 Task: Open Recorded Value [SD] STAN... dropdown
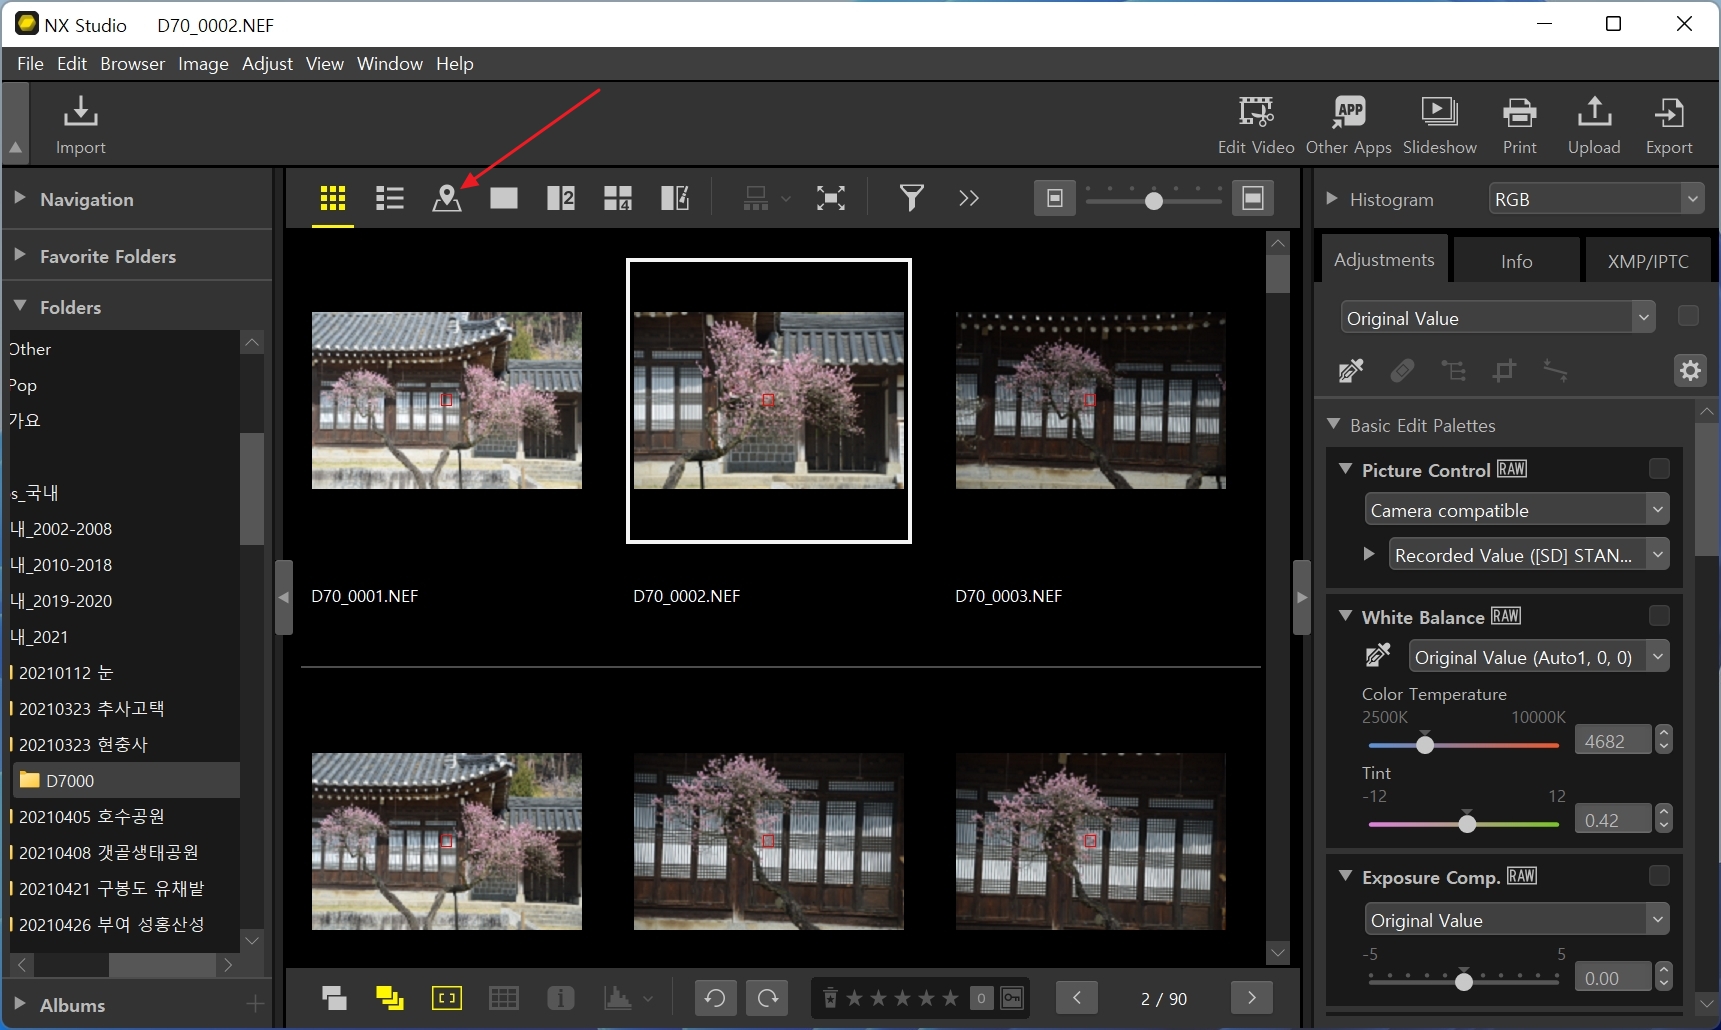[1529, 555]
